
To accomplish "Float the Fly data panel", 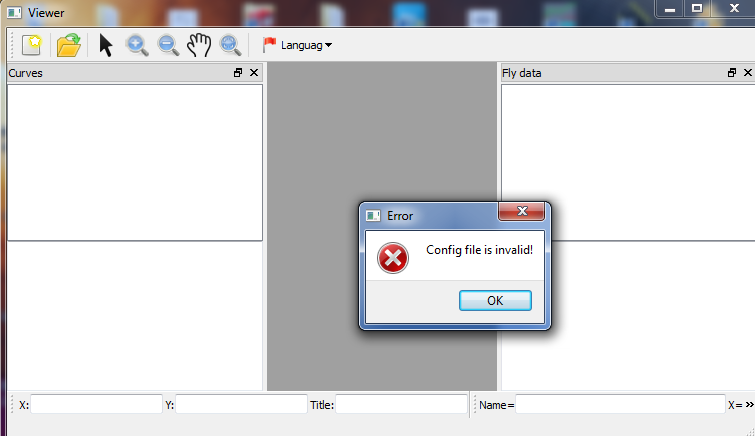I will coord(732,73).
